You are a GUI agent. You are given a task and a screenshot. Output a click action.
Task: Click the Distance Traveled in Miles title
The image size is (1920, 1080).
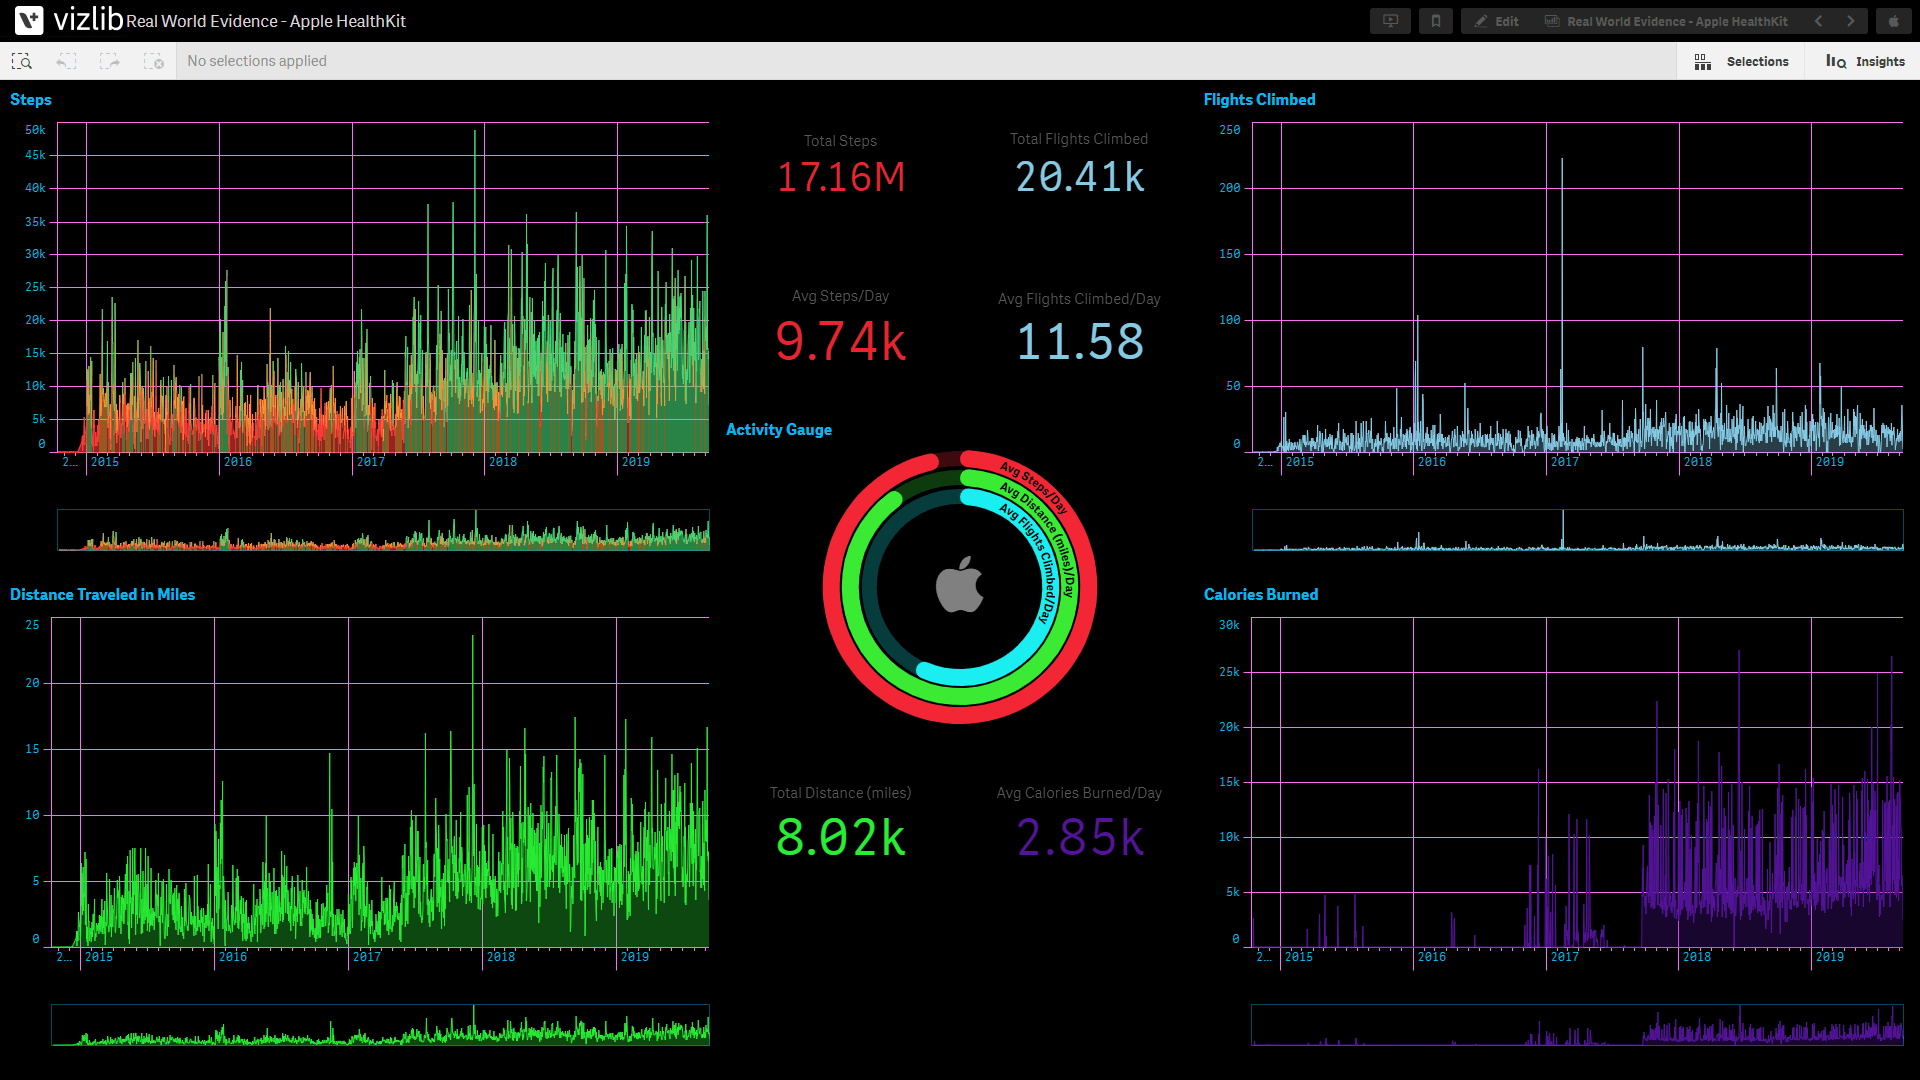[102, 595]
